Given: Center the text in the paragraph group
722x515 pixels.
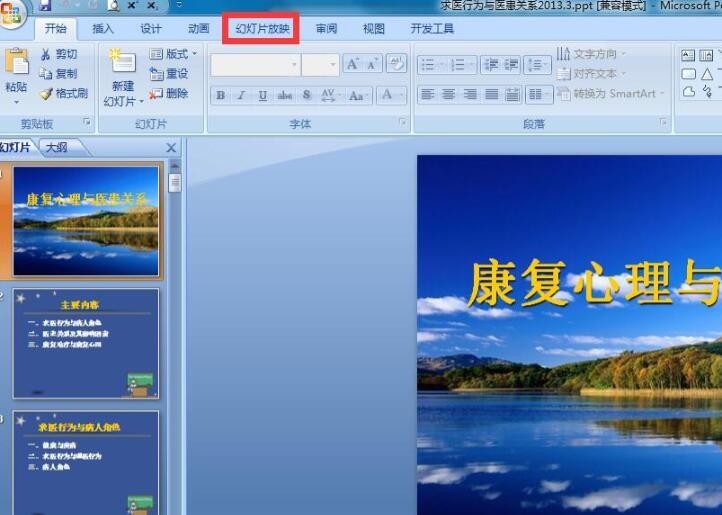Looking at the screenshot, I should [x=448, y=94].
